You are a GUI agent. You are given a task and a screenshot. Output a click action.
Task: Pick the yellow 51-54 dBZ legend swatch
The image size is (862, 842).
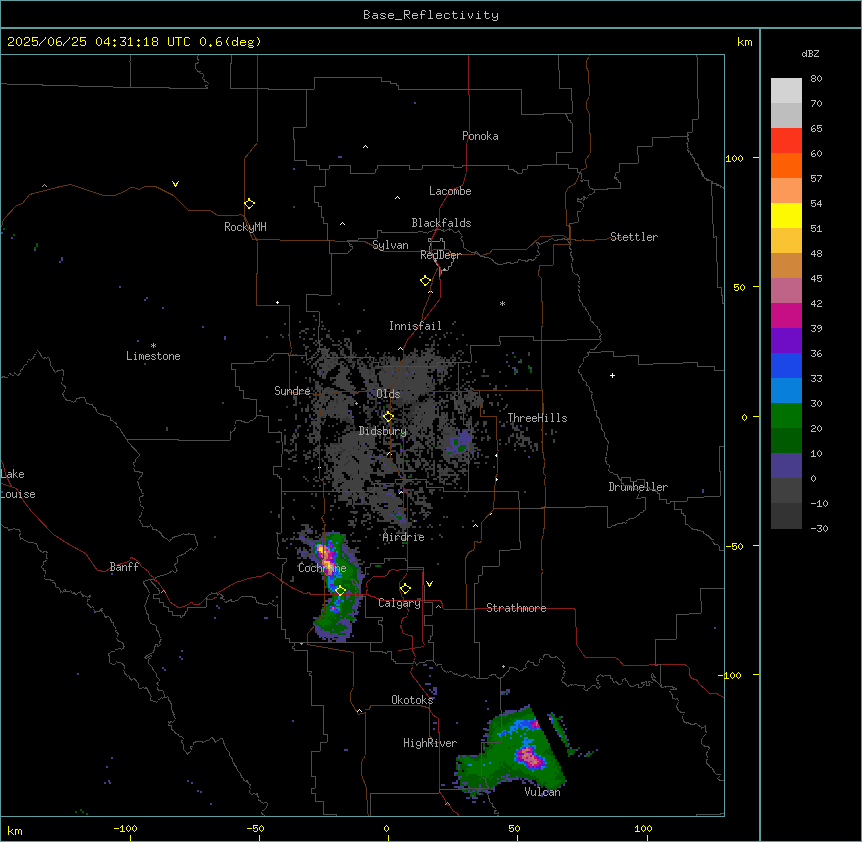coord(786,215)
